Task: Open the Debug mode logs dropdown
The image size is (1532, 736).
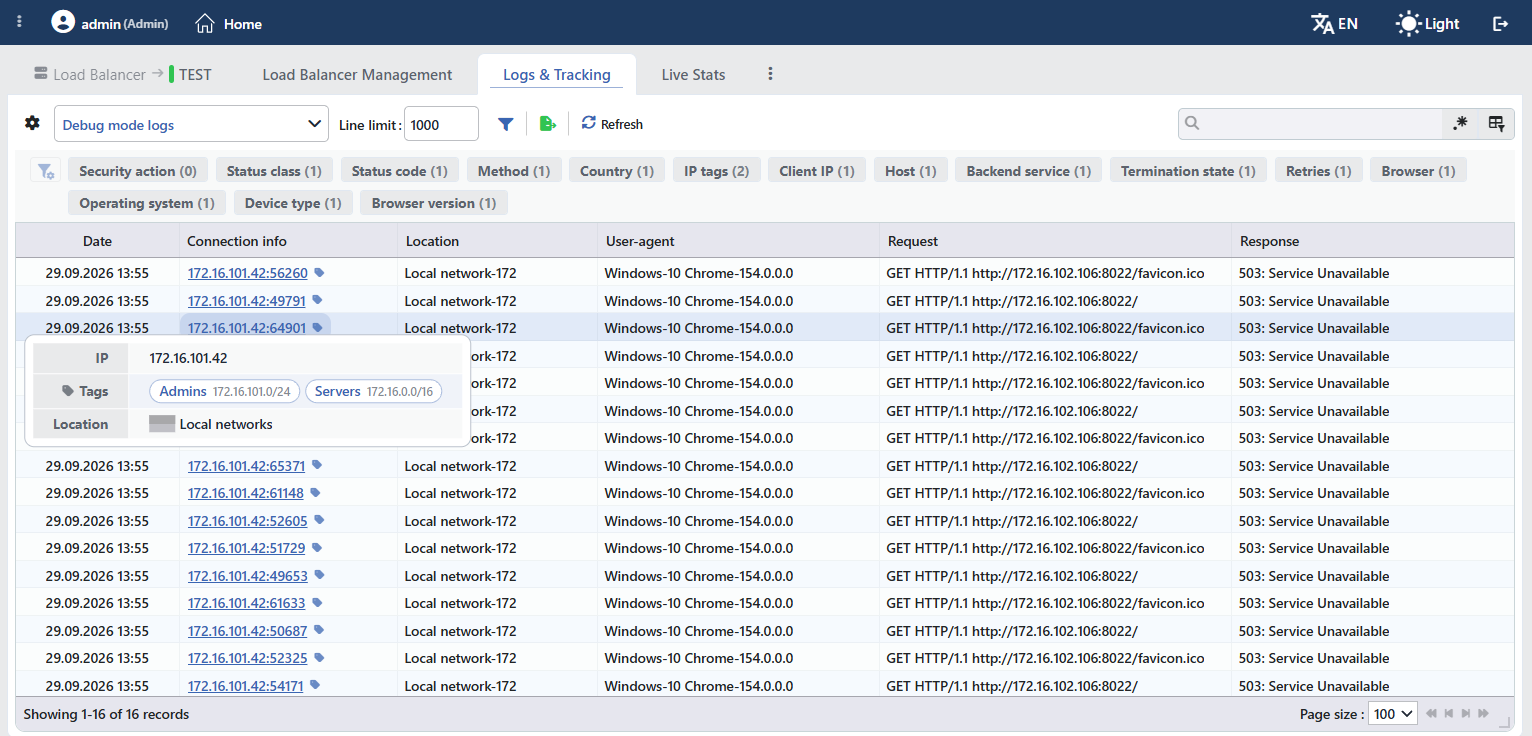Action: [191, 124]
